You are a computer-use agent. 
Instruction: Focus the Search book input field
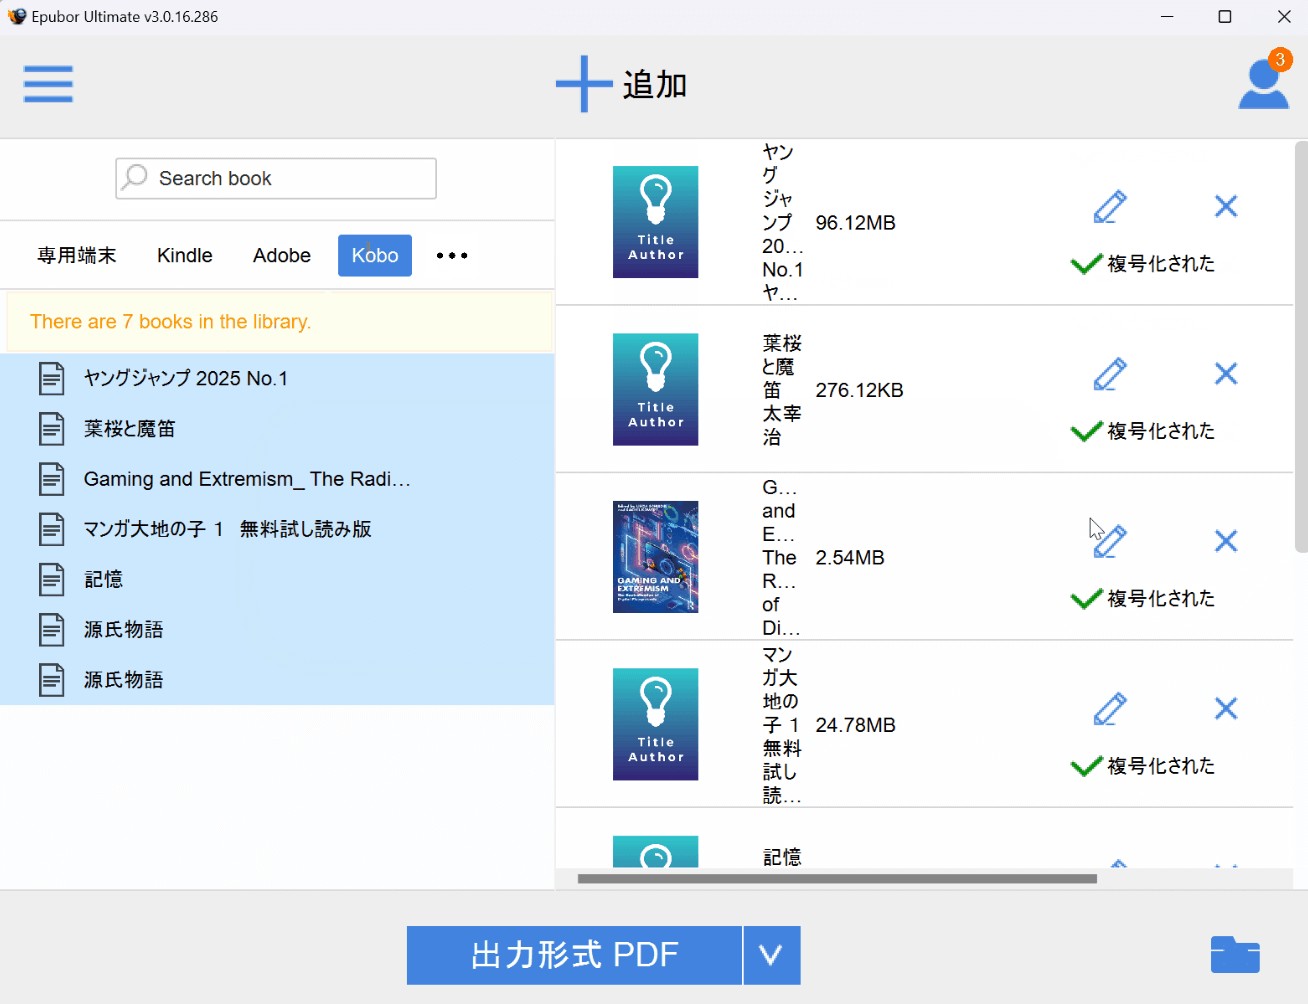coord(290,179)
